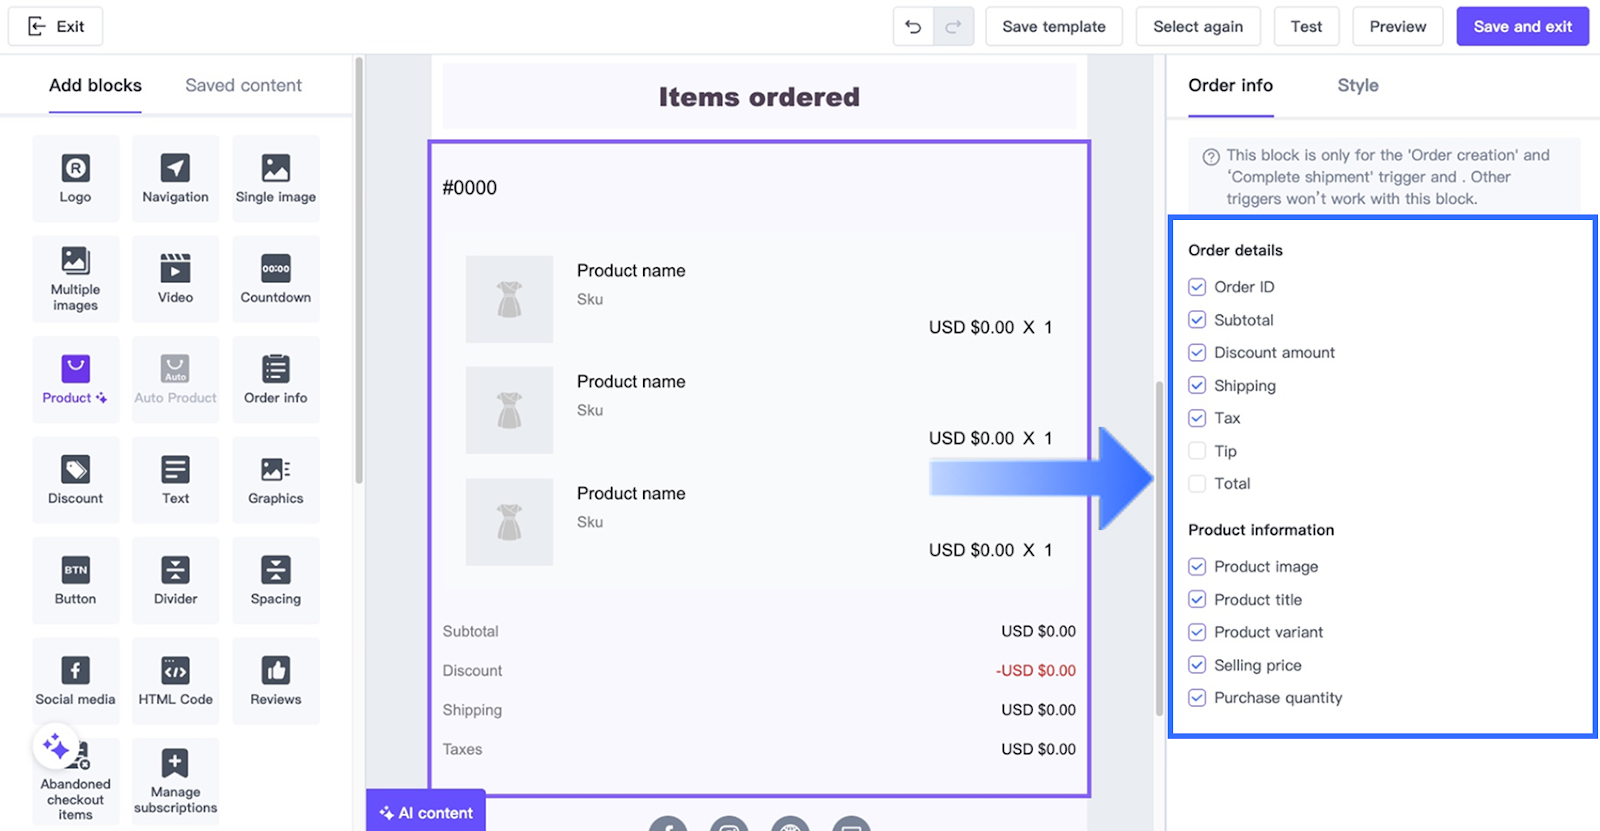Insert a Discount block
1600x831 pixels.
coord(75,480)
